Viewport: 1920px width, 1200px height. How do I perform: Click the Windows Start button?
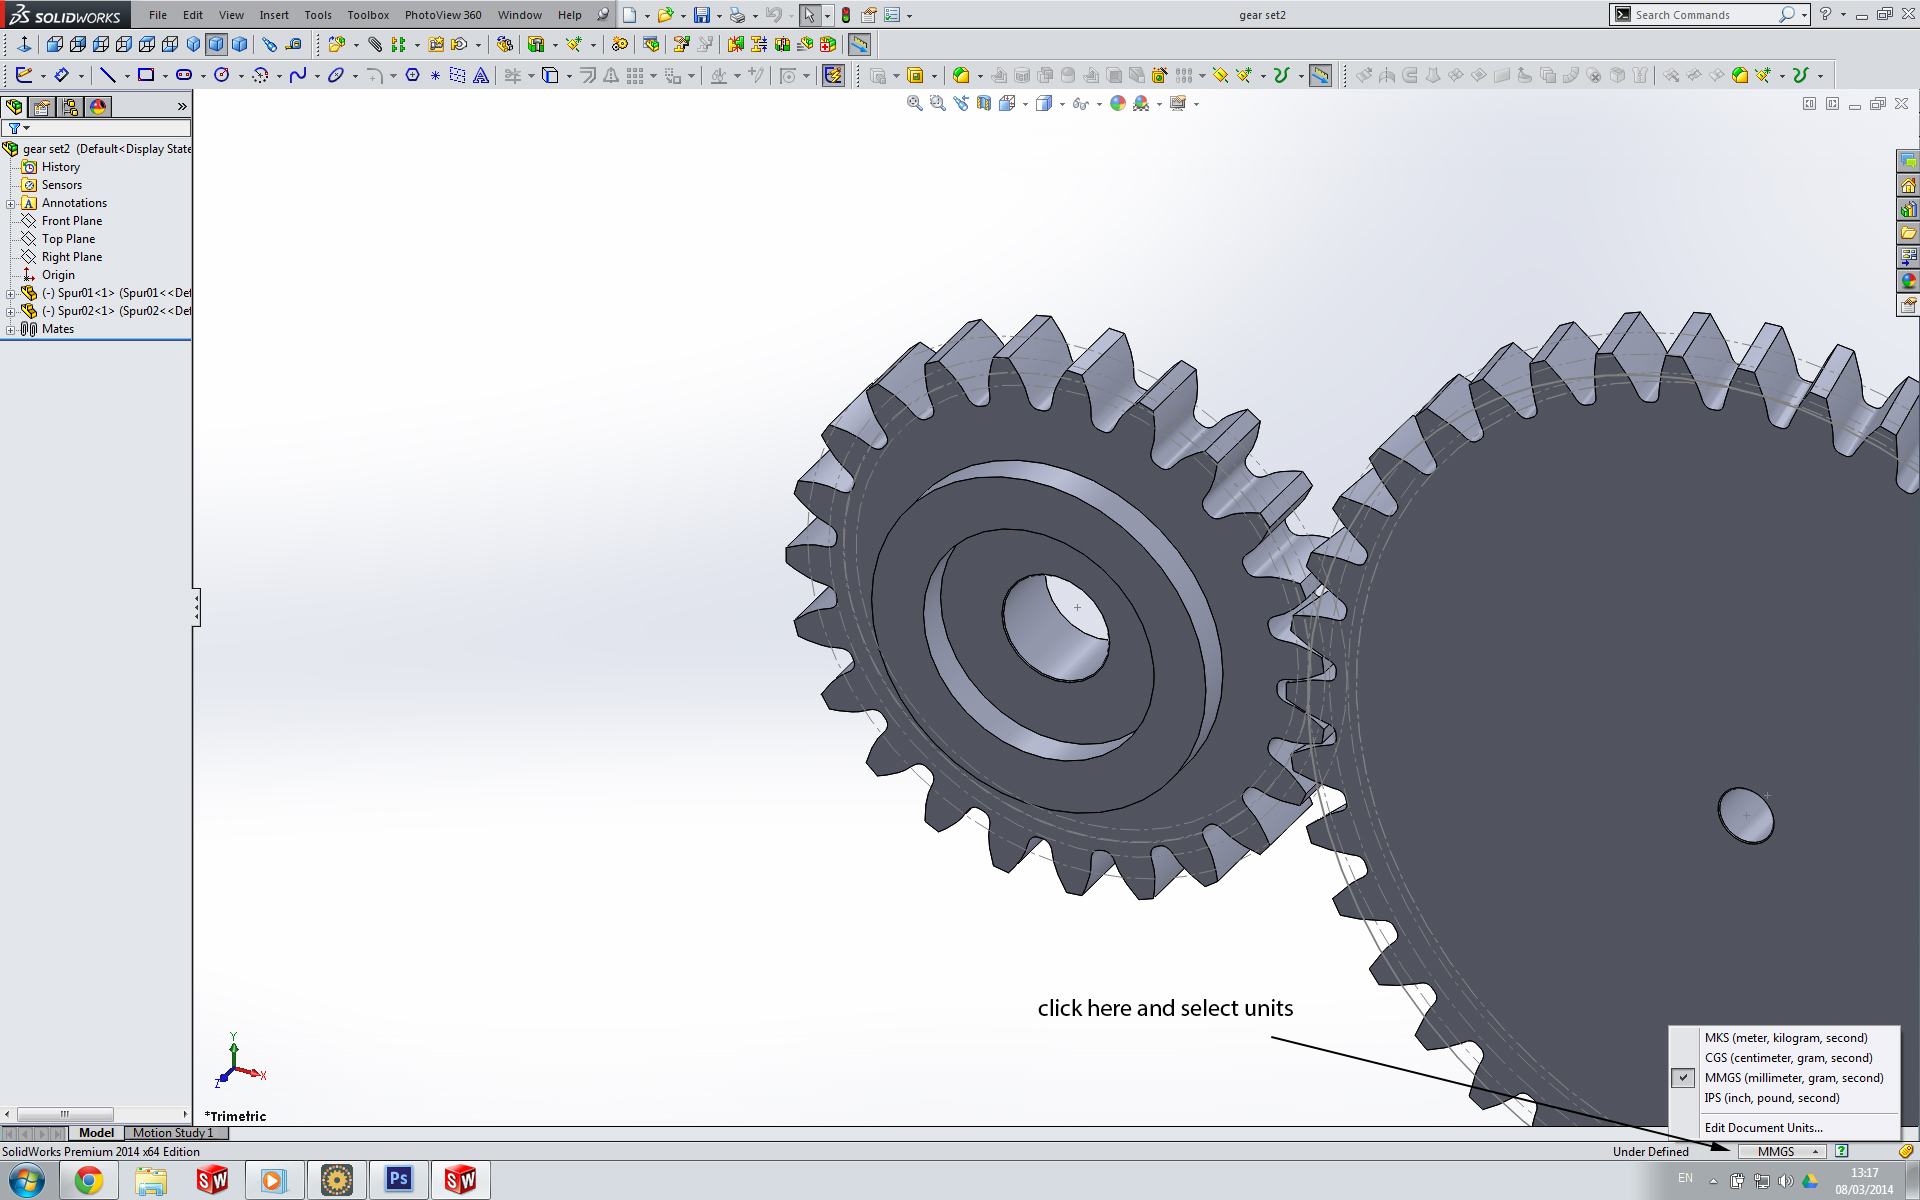pos(26,1181)
